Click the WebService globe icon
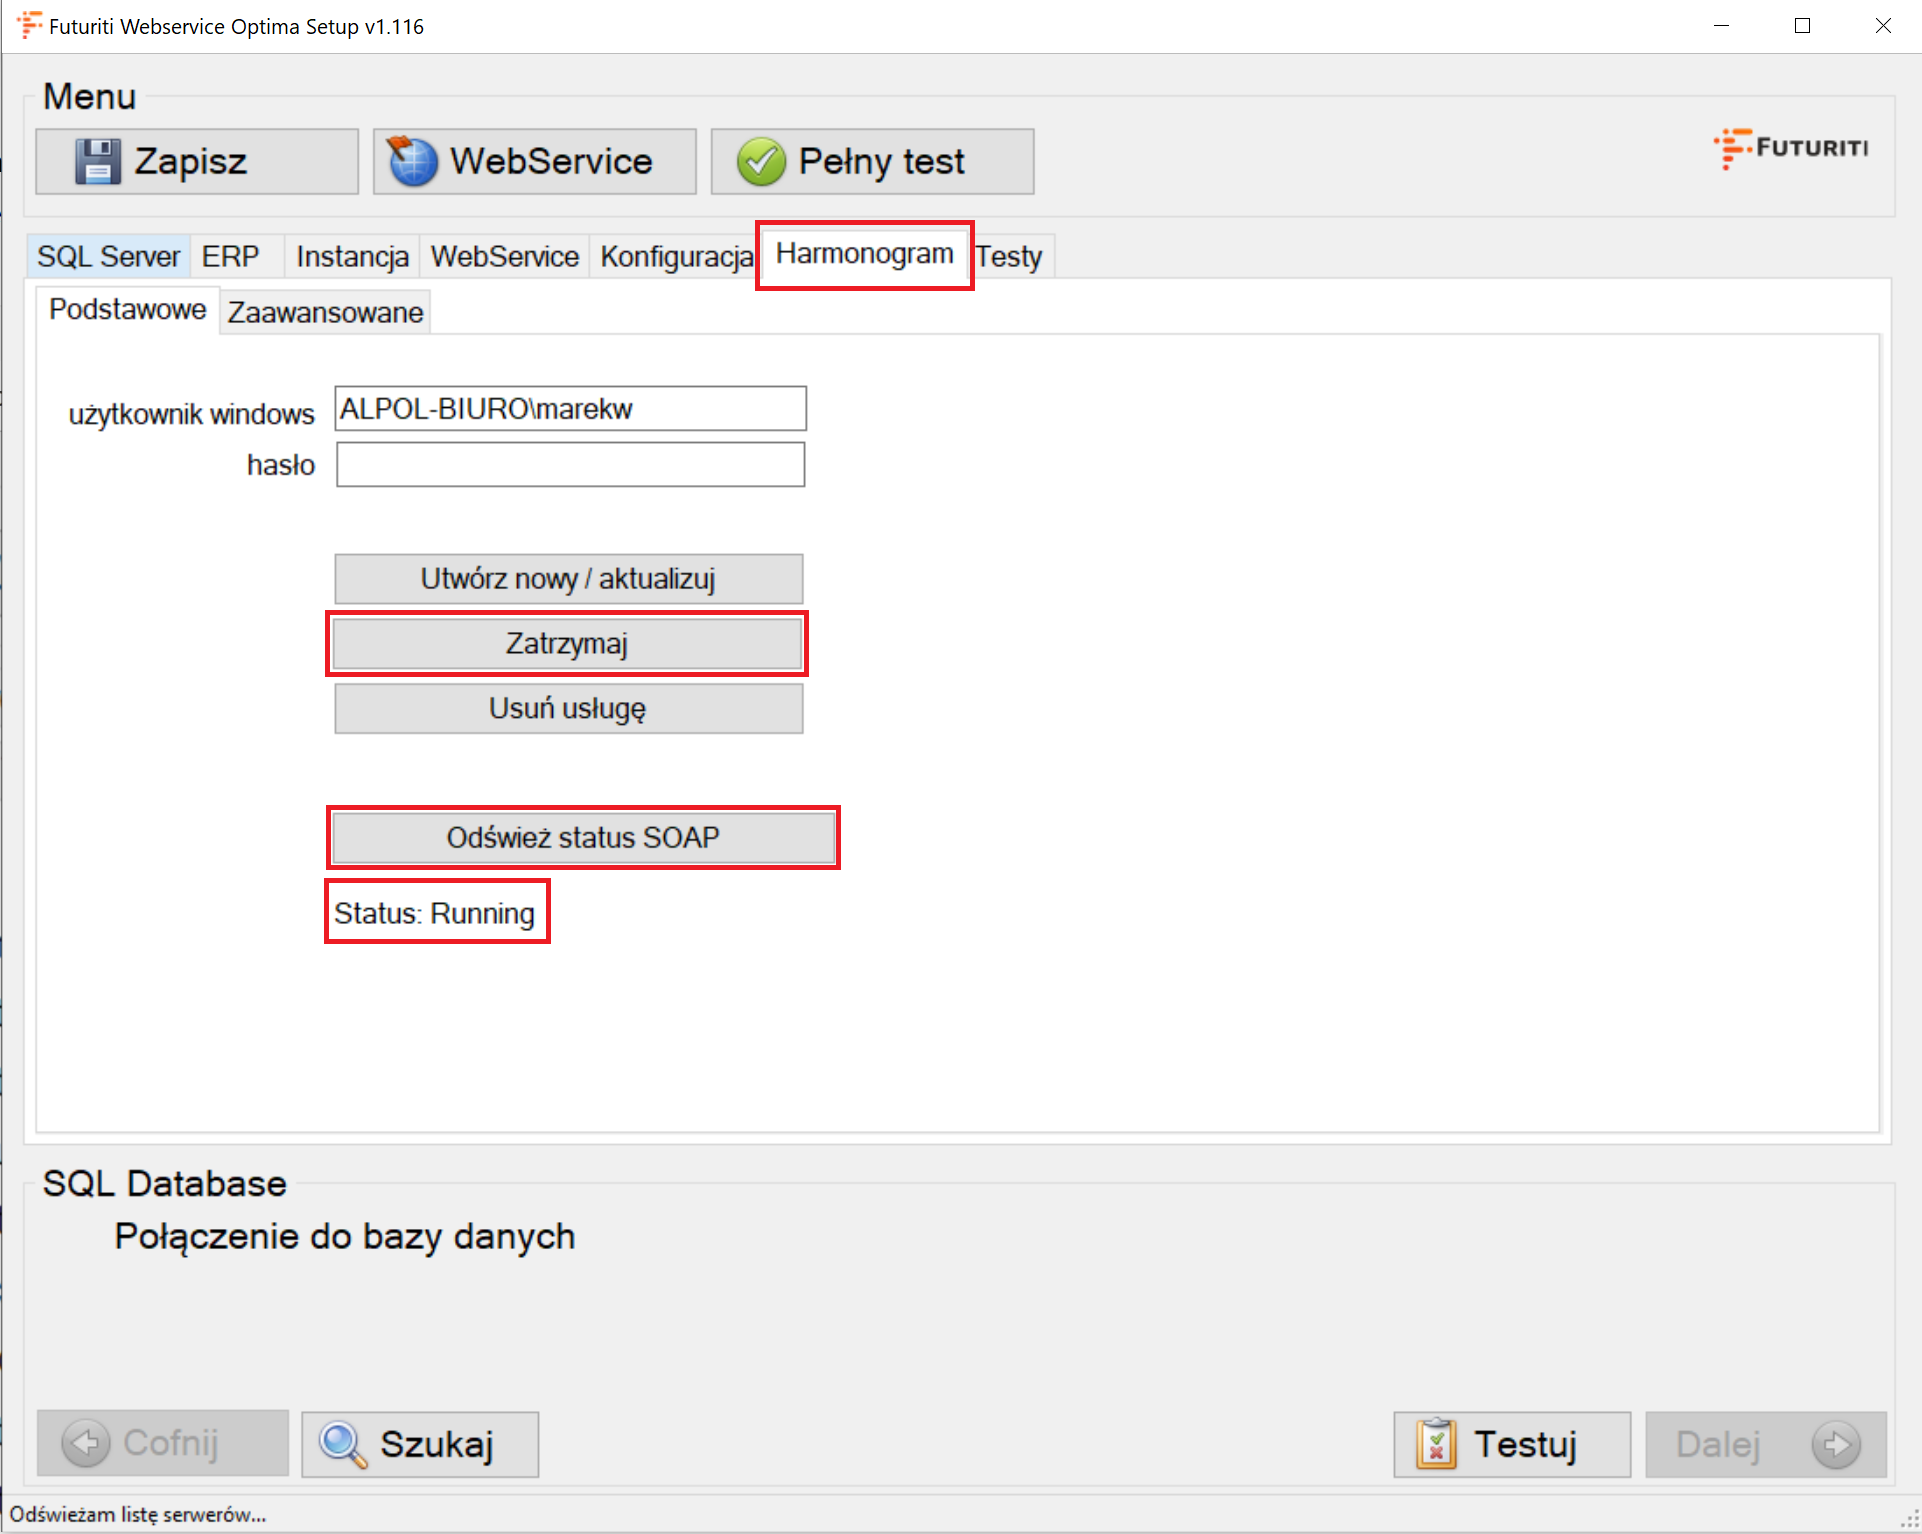 tap(412, 161)
